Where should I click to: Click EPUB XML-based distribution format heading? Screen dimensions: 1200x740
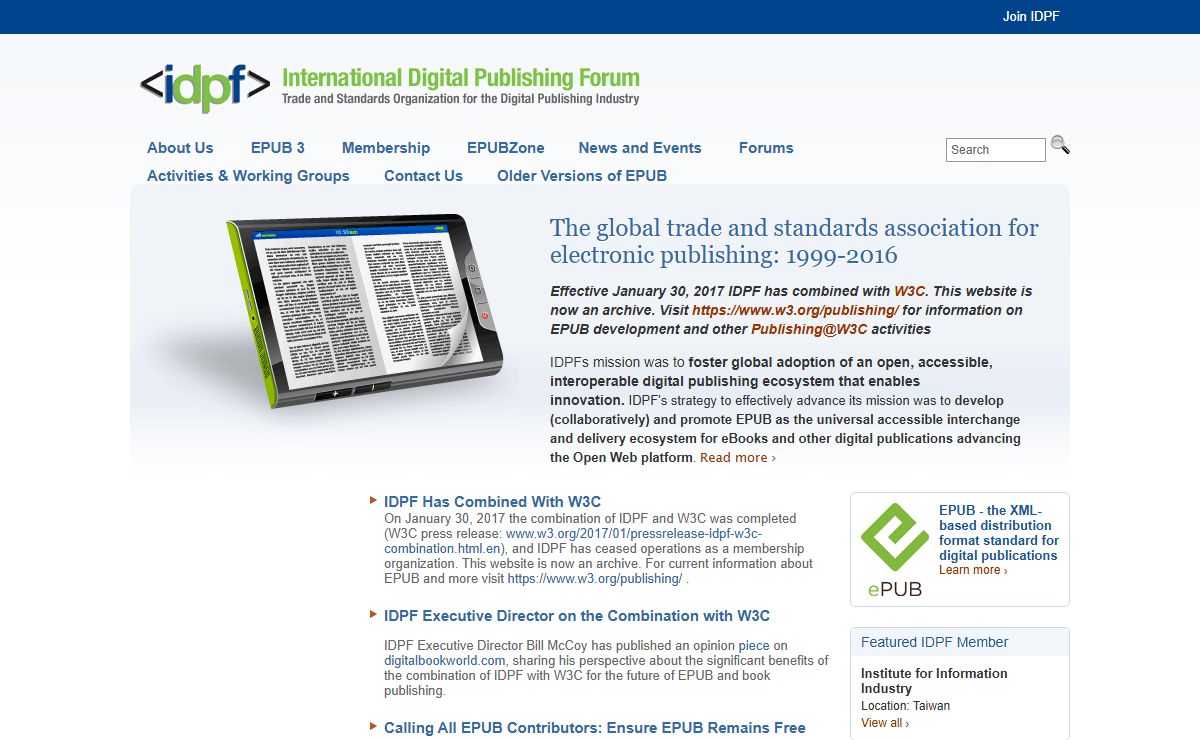[998, 533]
